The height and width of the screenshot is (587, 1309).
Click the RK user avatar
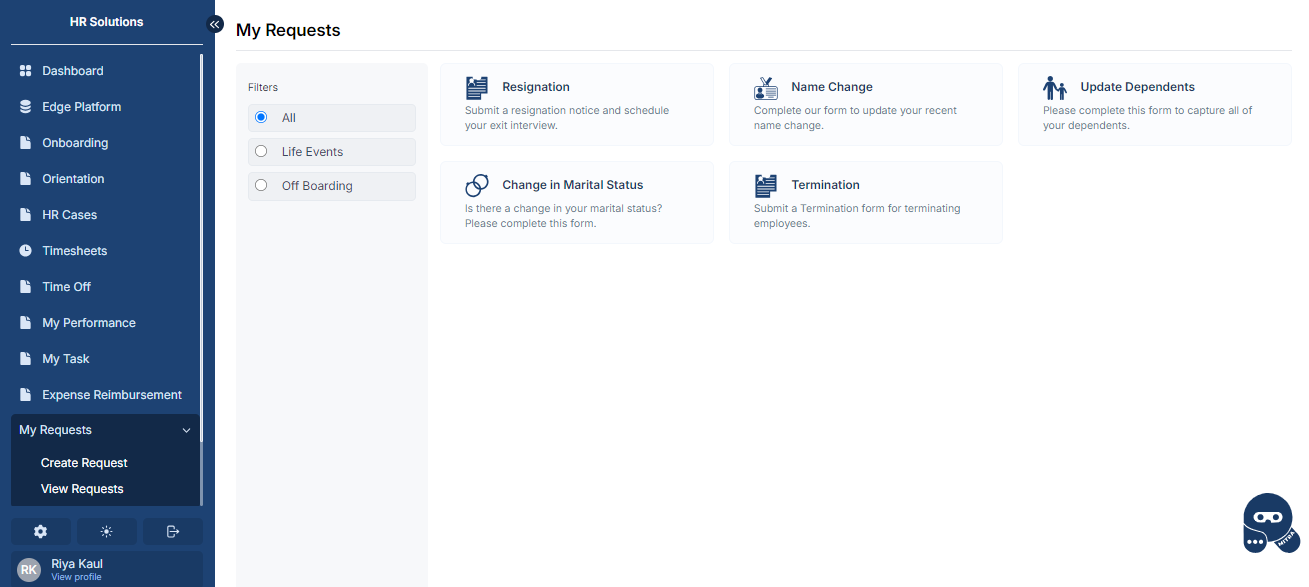30,569
